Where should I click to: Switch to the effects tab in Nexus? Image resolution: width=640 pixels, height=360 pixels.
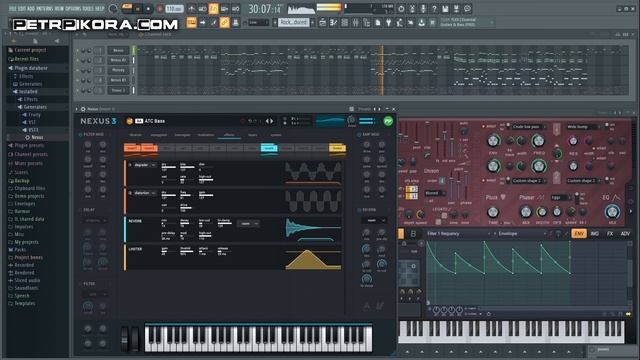[x=229, y=135]
